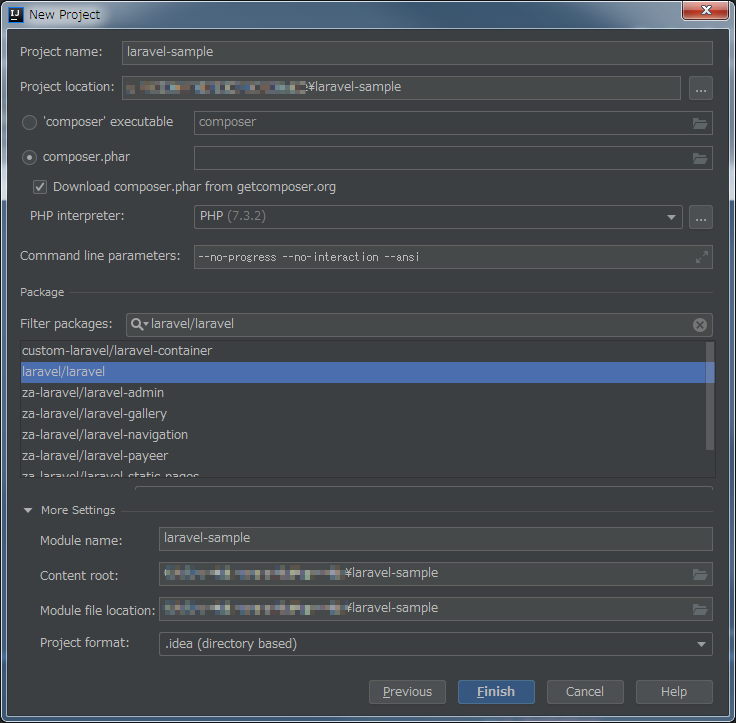This screenshot has height=723, width=736.
Task: Click the Finish button
Action: [x=496, y=692]
